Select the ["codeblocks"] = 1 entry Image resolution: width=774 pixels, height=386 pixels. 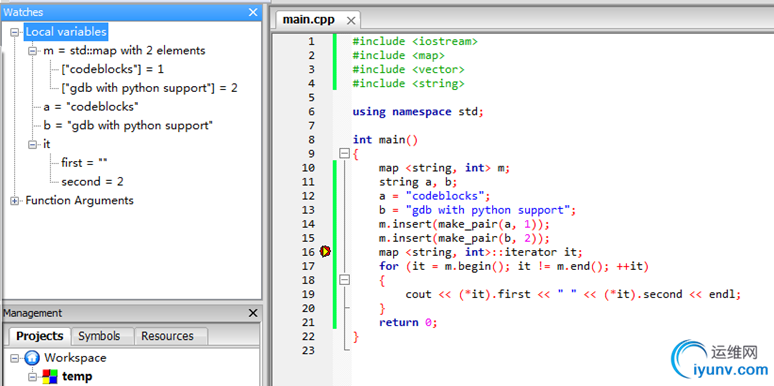coord(113,69)
